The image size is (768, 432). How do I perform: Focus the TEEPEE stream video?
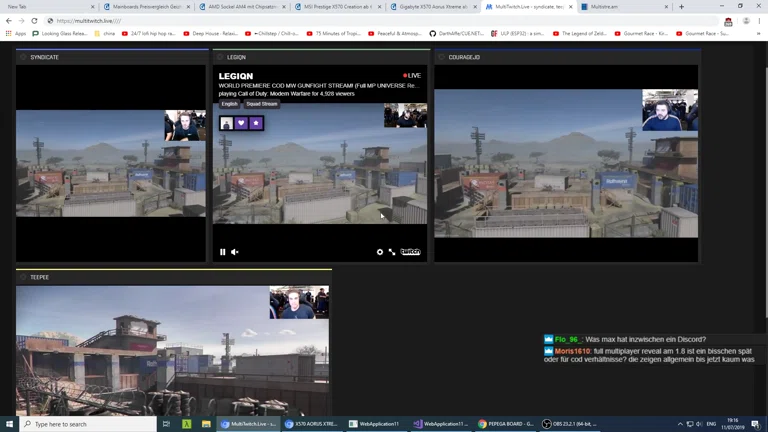[x=172, y=351]
